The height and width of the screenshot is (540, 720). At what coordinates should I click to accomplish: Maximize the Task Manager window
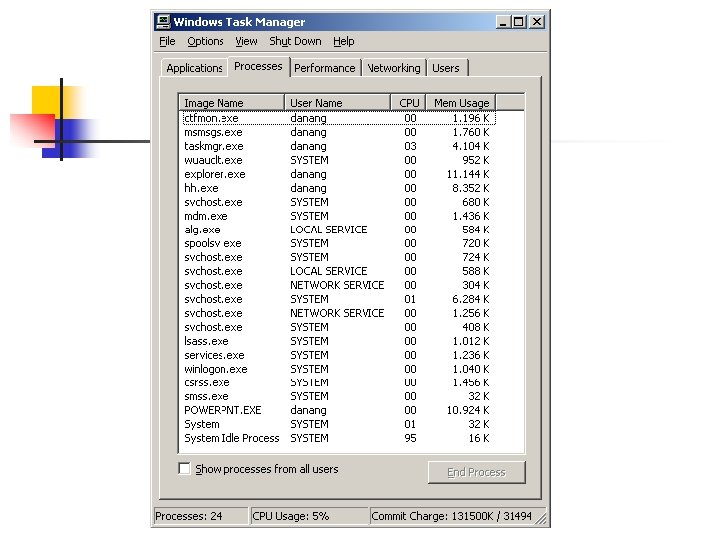coord(519,22)
